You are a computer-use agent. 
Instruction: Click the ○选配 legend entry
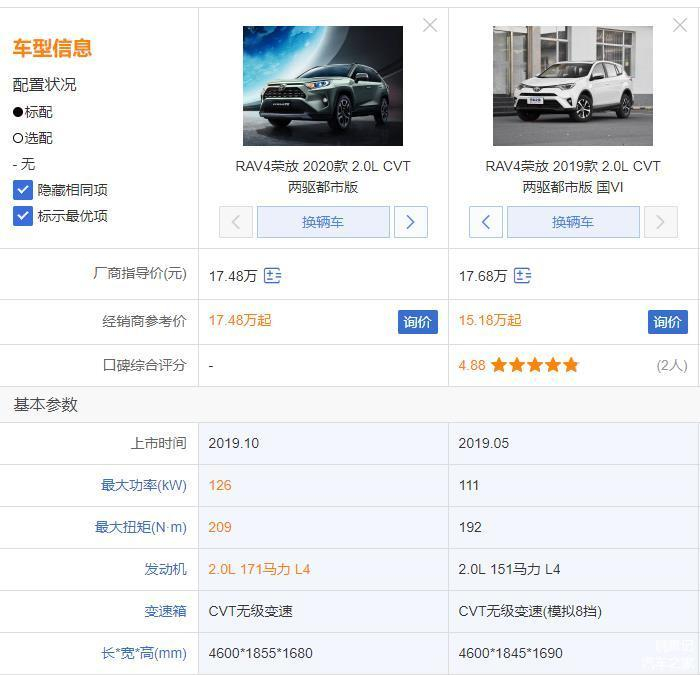33,138
